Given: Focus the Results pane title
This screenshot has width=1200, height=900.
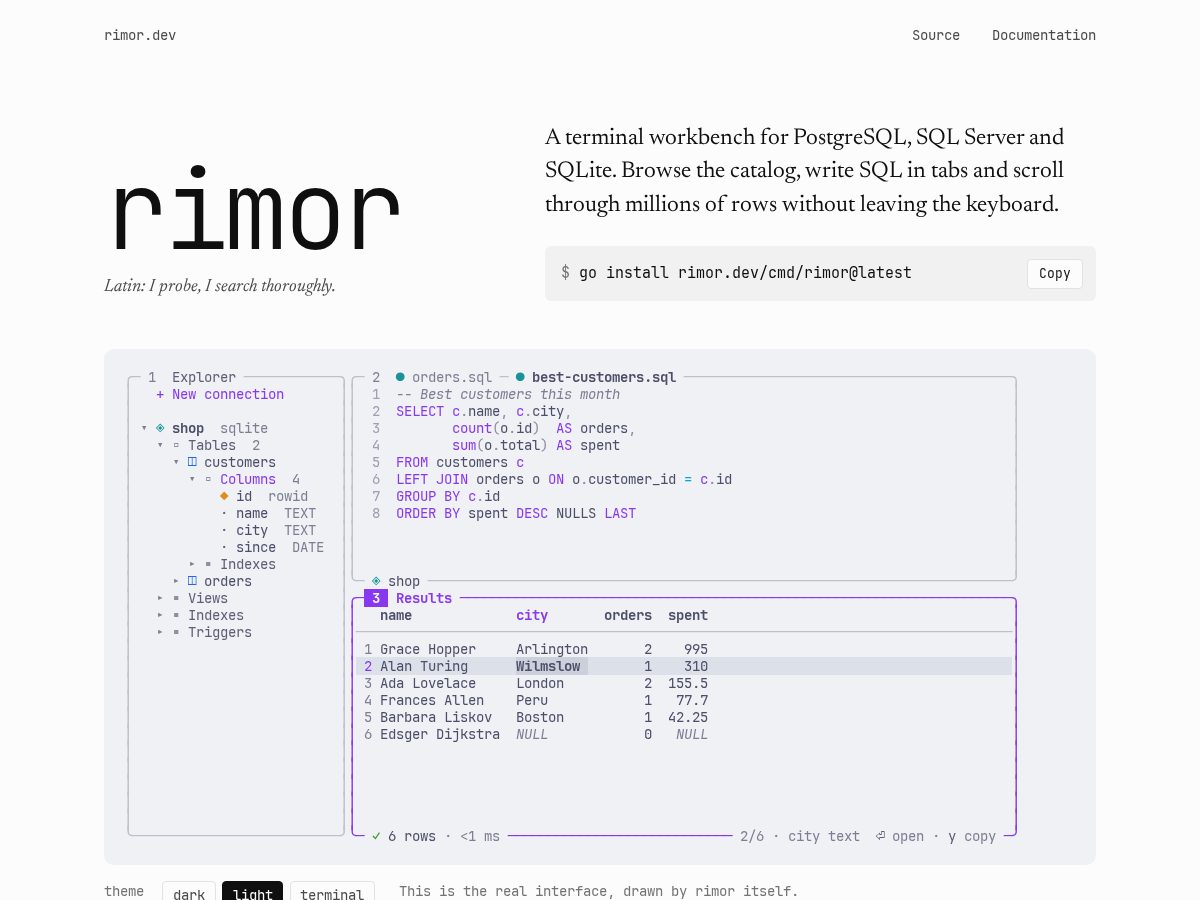Looking at the screenshot, I should [x=424, y=598].
